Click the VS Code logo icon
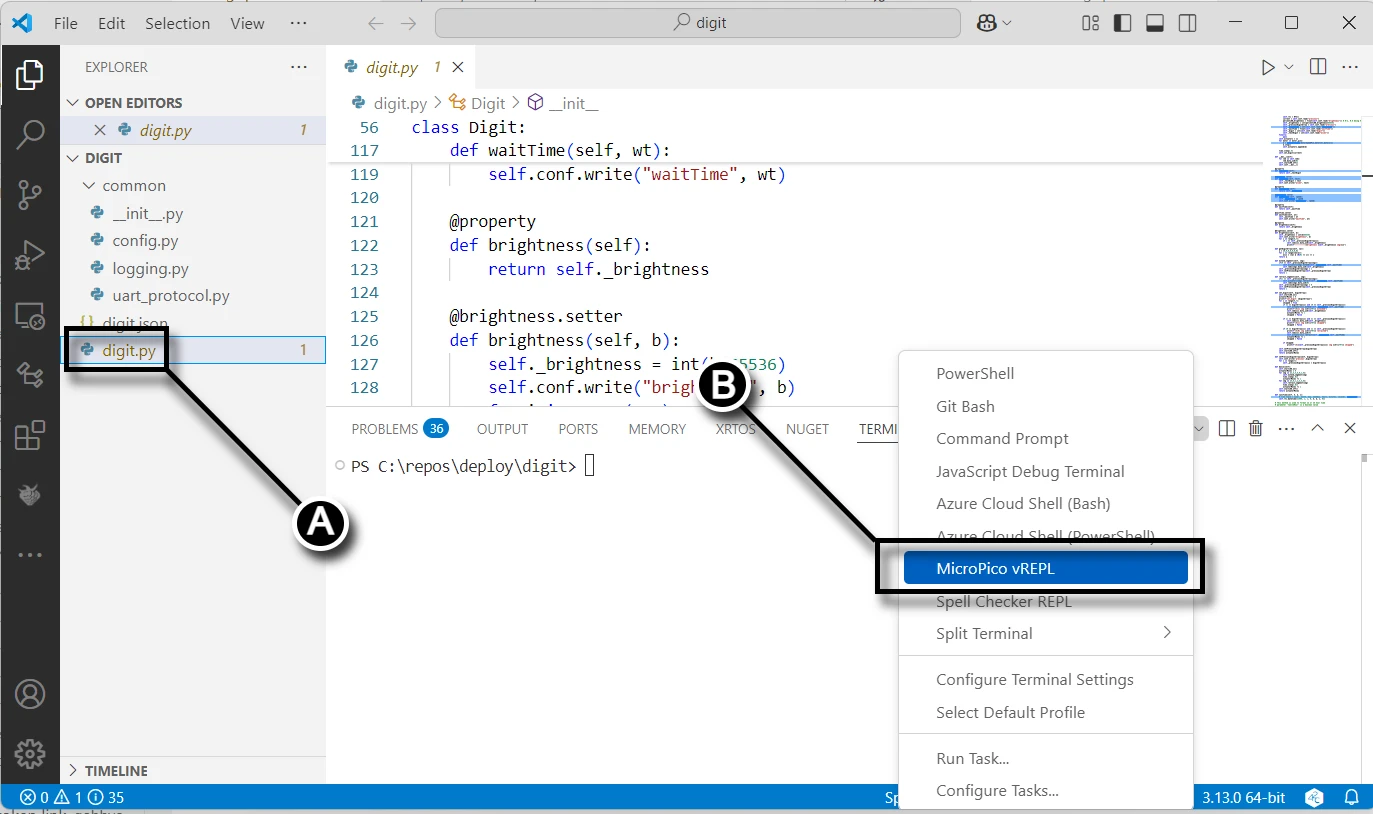Screen dimensions: 1373x814 (x=22, y=23)
